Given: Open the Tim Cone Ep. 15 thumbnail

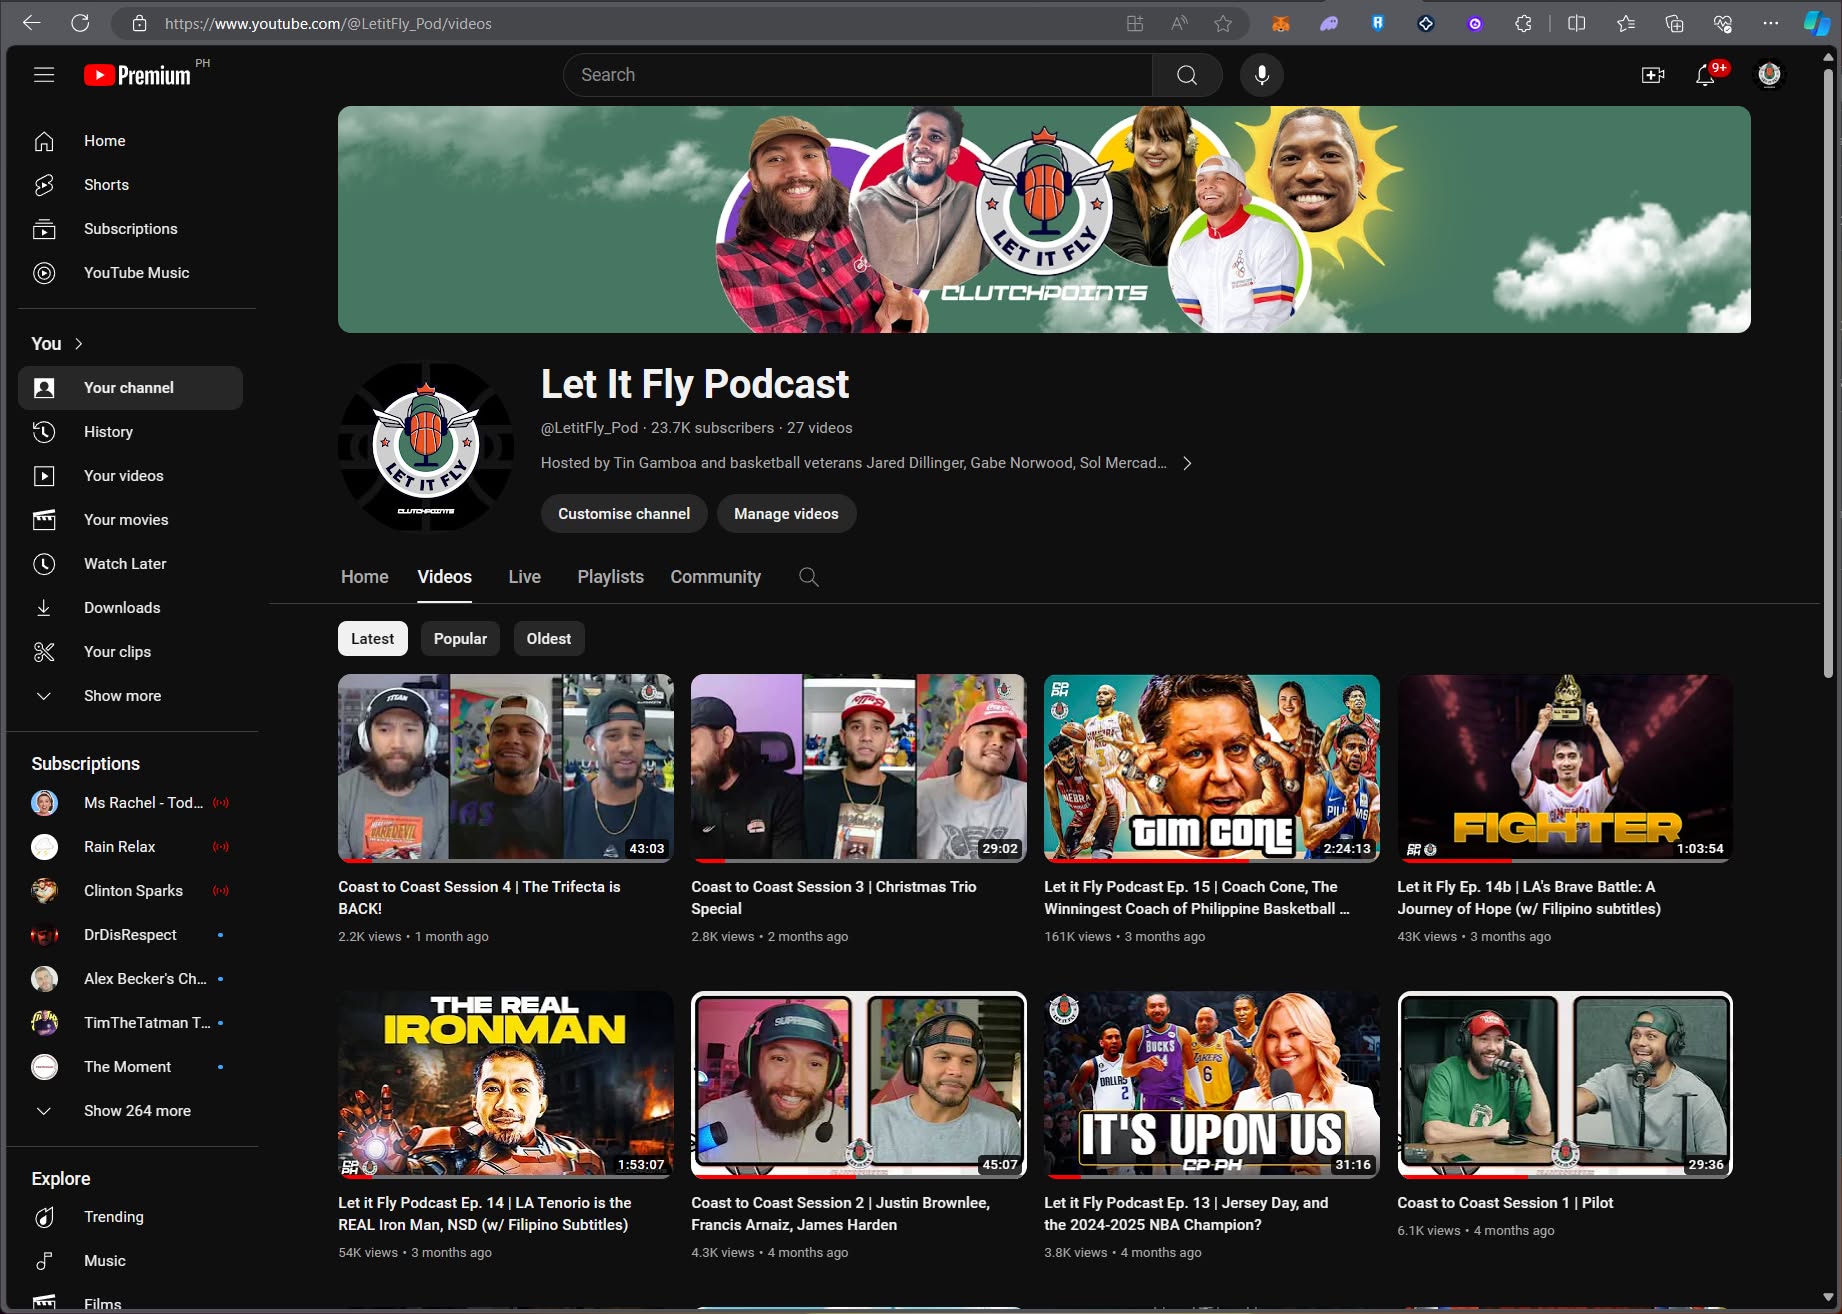Looking at the screenshot, I should click(x=1211, y=768).
